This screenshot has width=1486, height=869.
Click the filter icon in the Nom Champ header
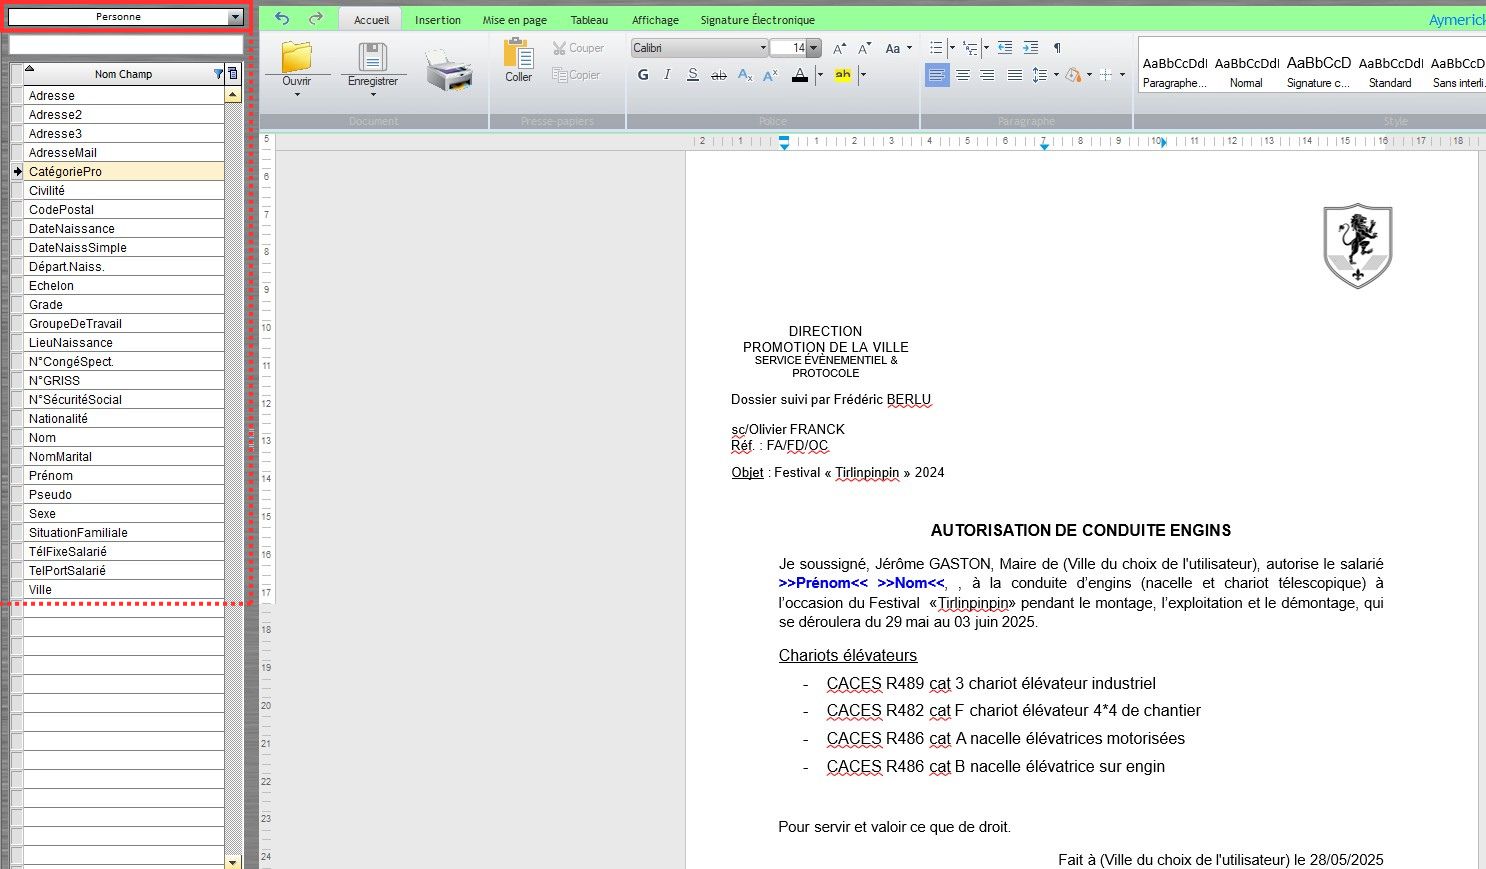[x=218, y=74]
